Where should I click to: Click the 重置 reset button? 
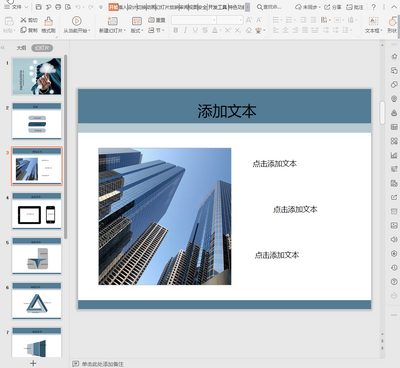tap(156, 20)
